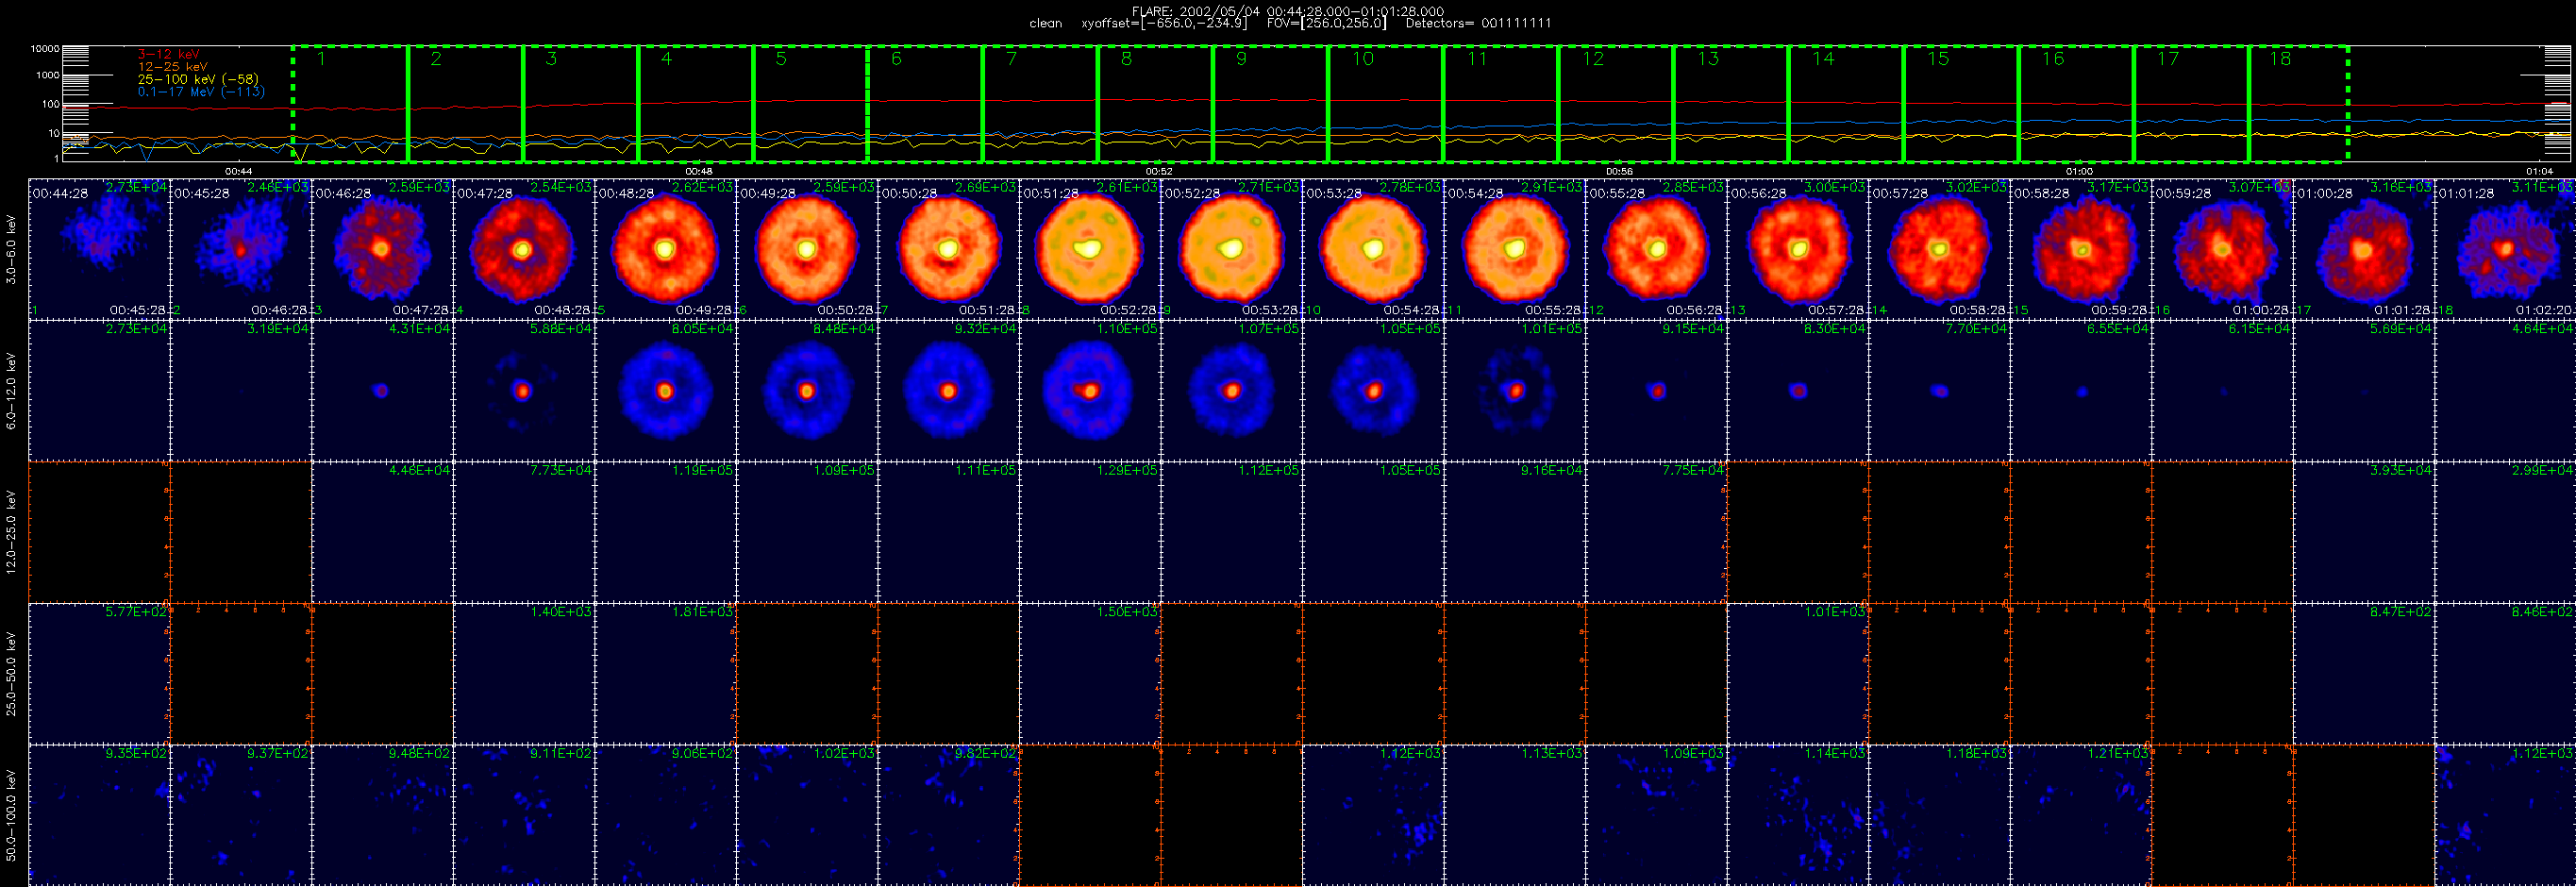Open the 50-100 keV image labeled 1.02E+03

pyautogui.click(x=807, y=816)
